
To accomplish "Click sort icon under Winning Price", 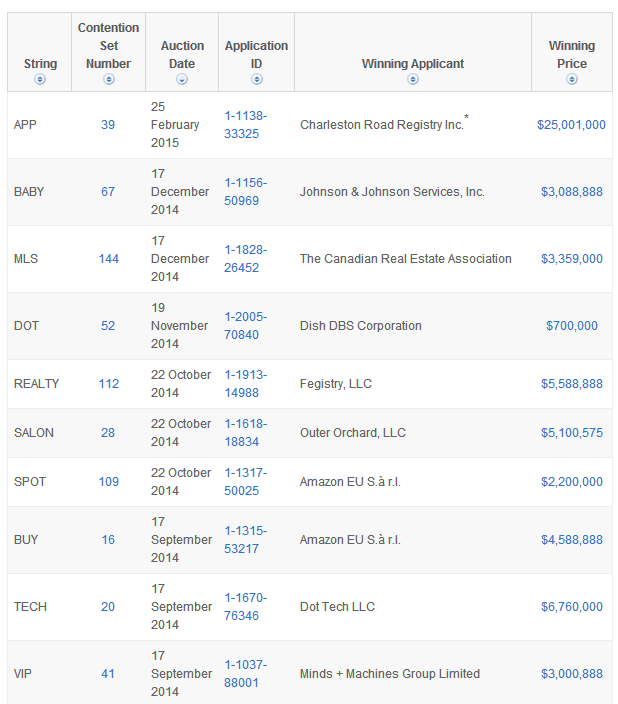I will pyautogui.click(x=571, y=79).
